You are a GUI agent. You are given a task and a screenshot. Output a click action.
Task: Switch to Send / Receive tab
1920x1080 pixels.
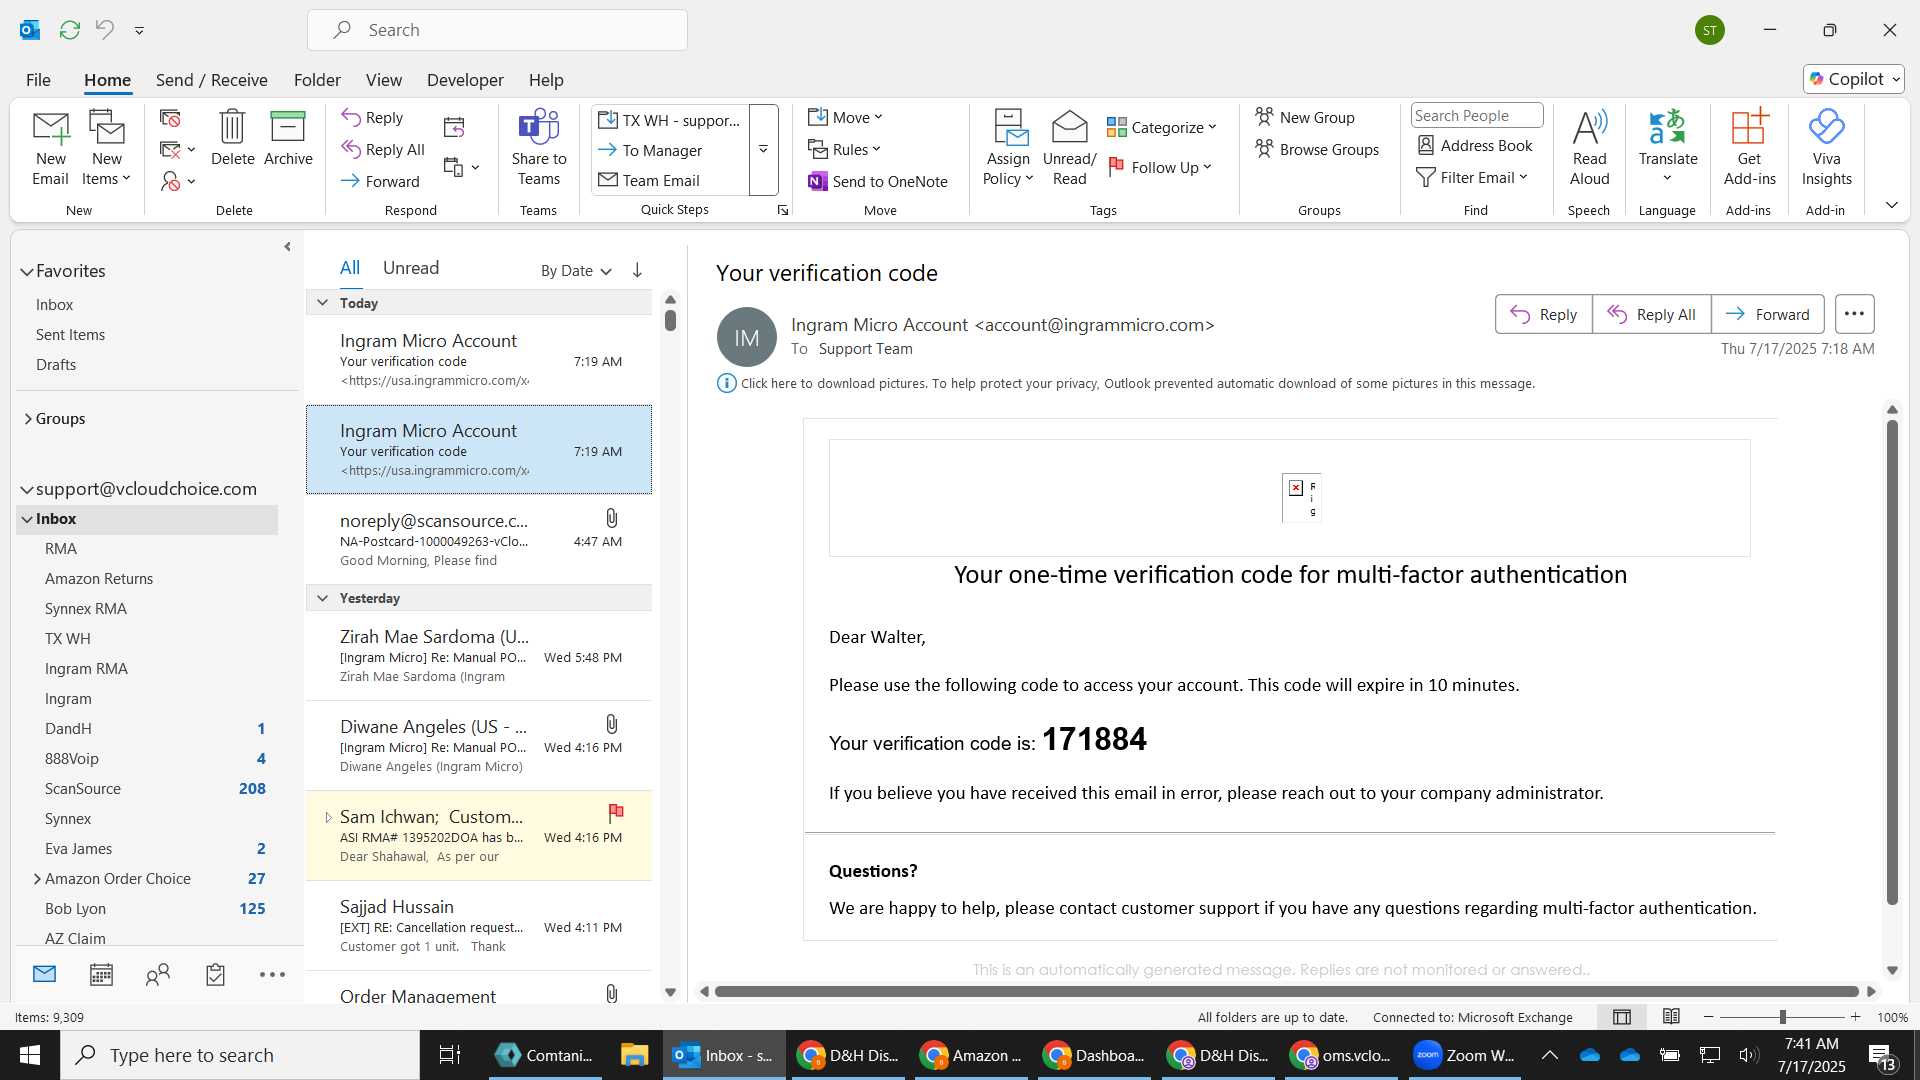211,80
